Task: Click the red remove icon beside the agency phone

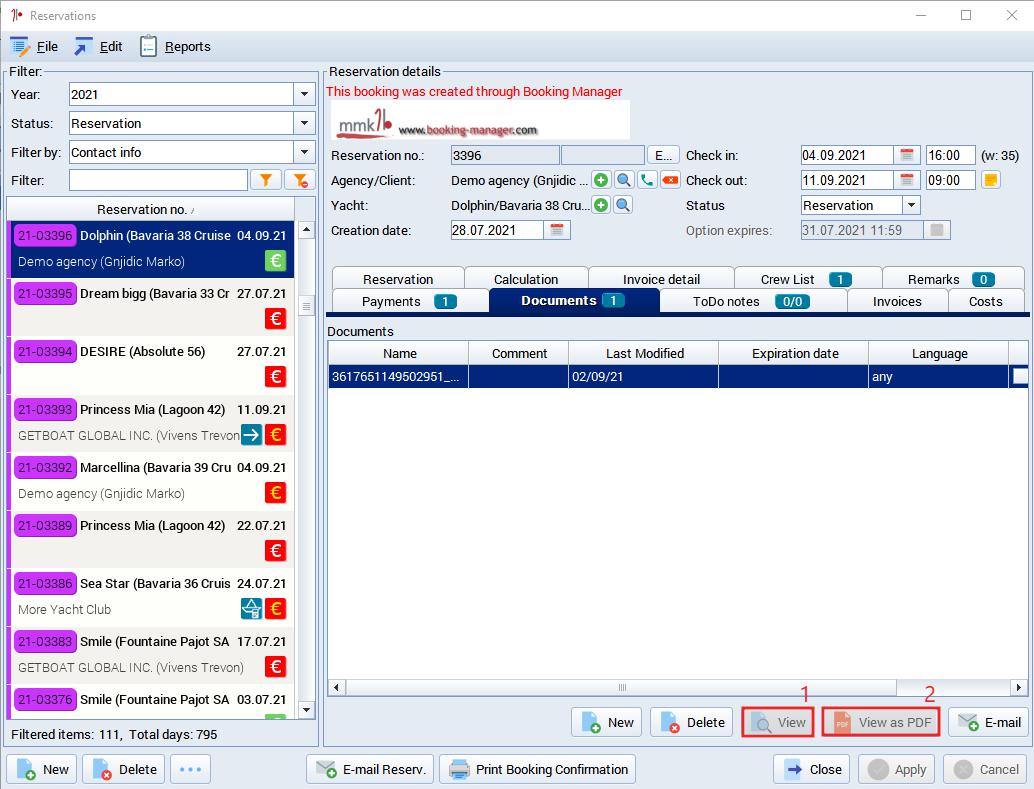Action: 670,180
